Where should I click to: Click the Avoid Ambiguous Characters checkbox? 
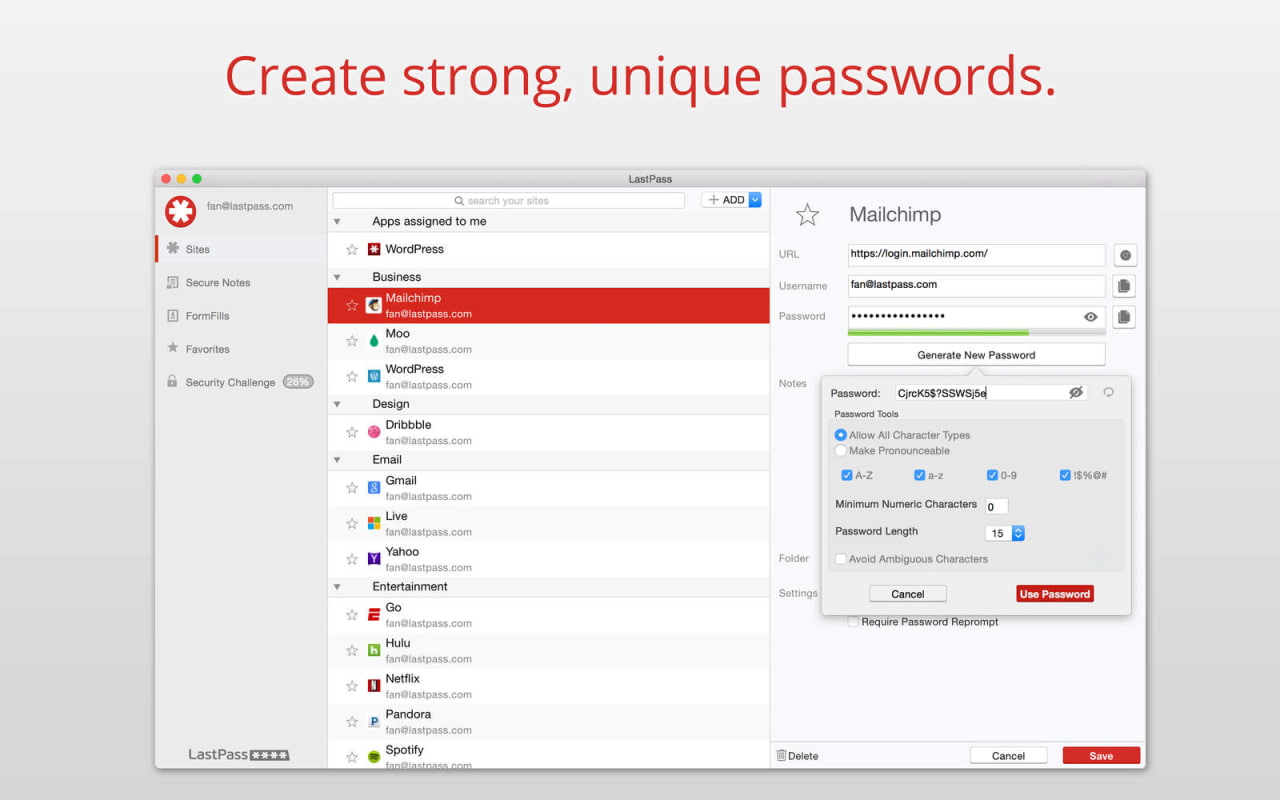coord(841,560)
